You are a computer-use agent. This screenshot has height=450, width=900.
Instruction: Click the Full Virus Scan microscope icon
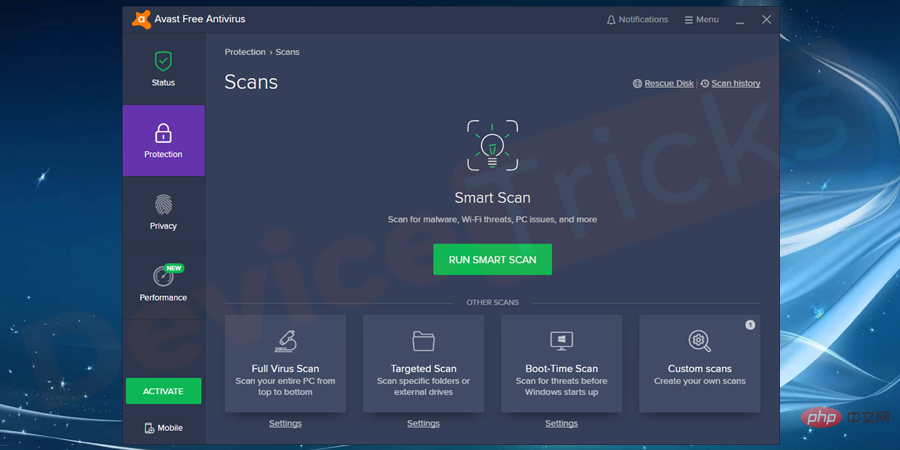pos(285,341)
